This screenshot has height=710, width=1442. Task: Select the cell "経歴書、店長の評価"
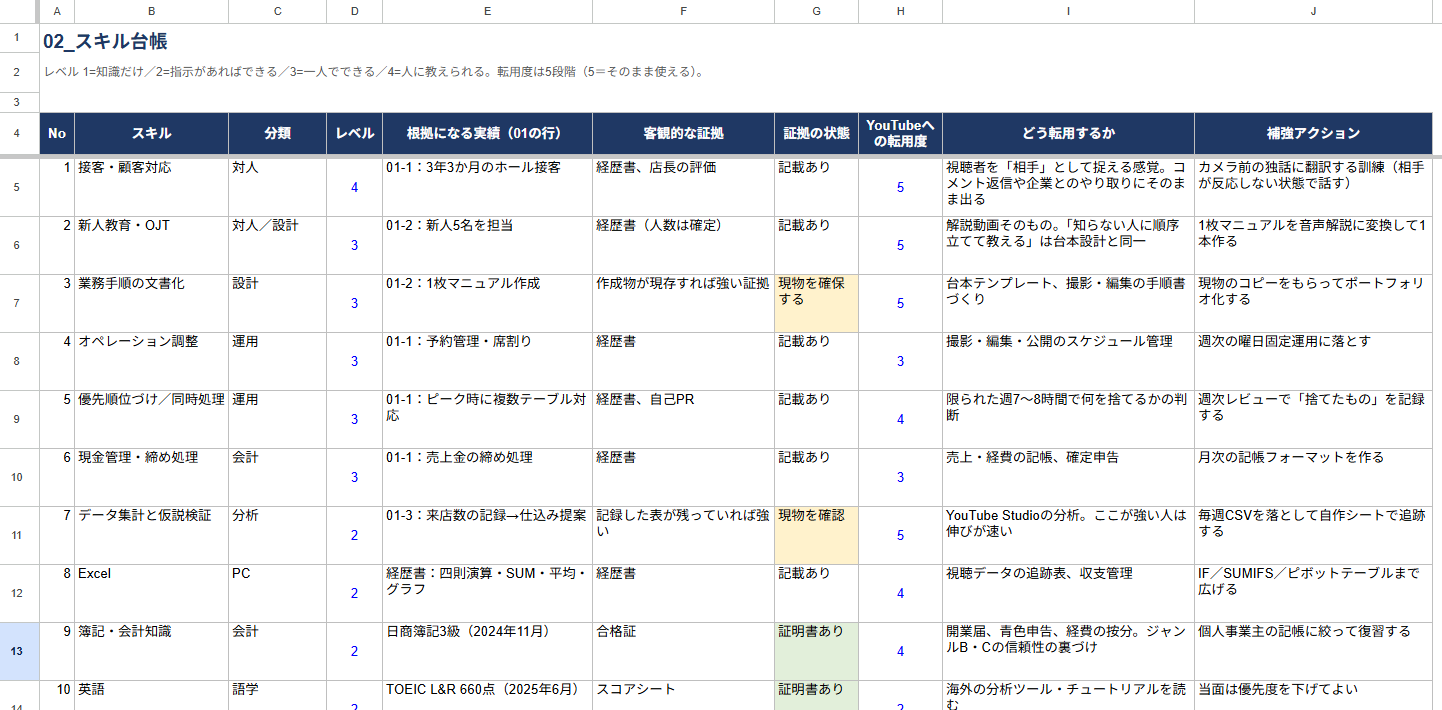(683, 187)
